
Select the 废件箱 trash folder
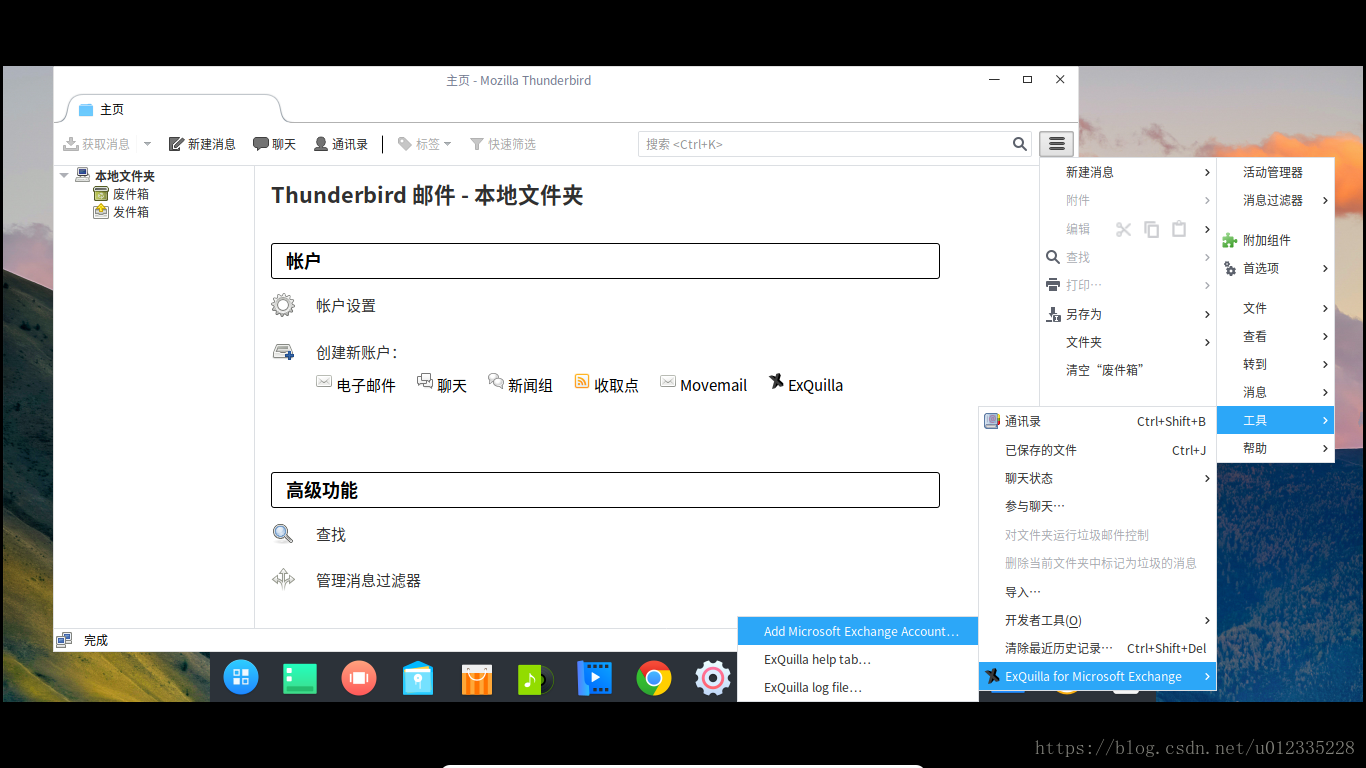(130, 194)
